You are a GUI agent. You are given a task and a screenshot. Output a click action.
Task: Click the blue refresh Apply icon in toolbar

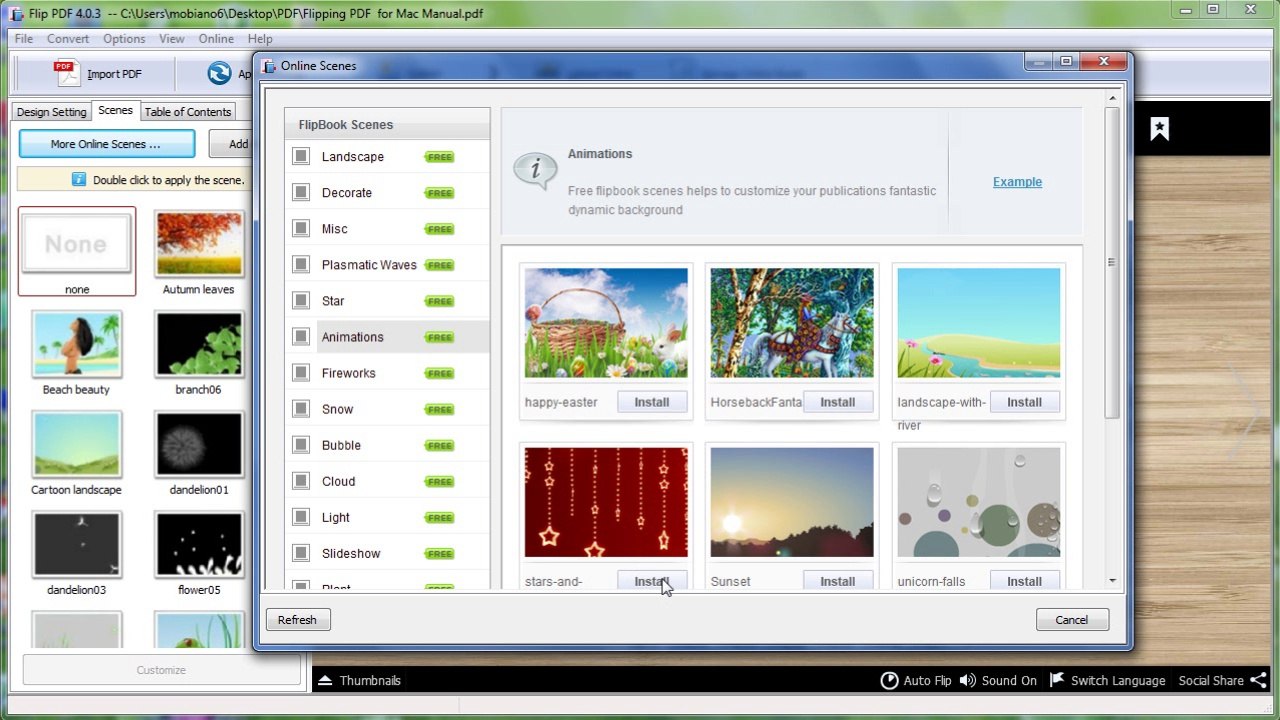point(219,73)
